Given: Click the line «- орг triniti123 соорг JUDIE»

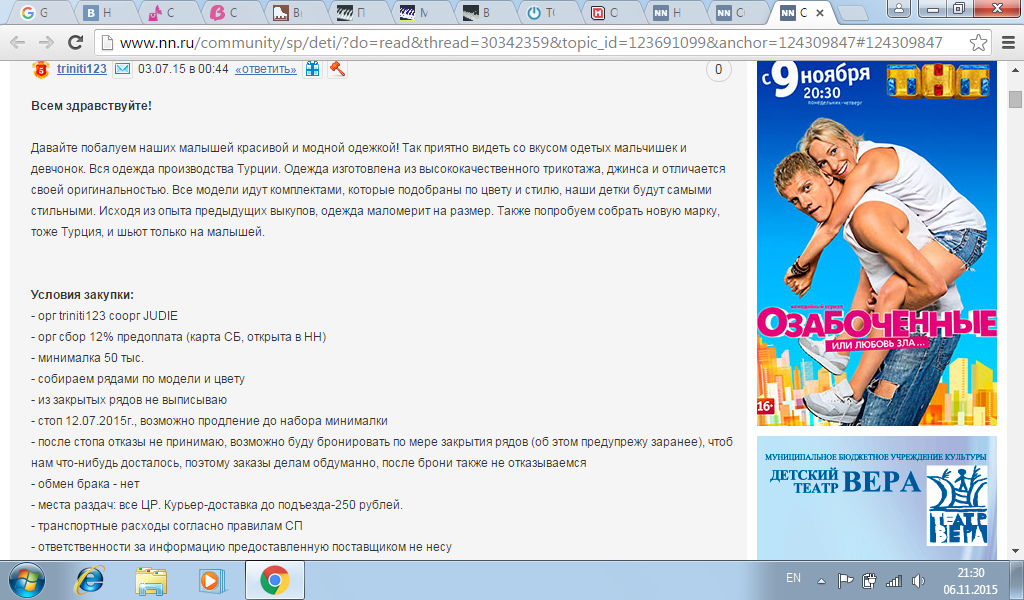Looking at the screenshot, I should point(104,316).
